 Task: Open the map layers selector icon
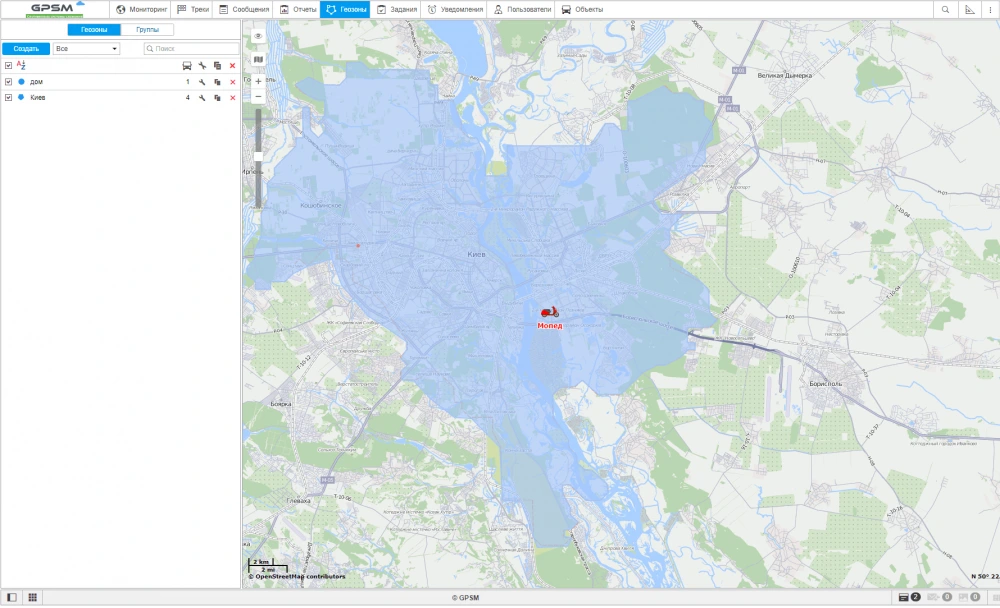258,59
